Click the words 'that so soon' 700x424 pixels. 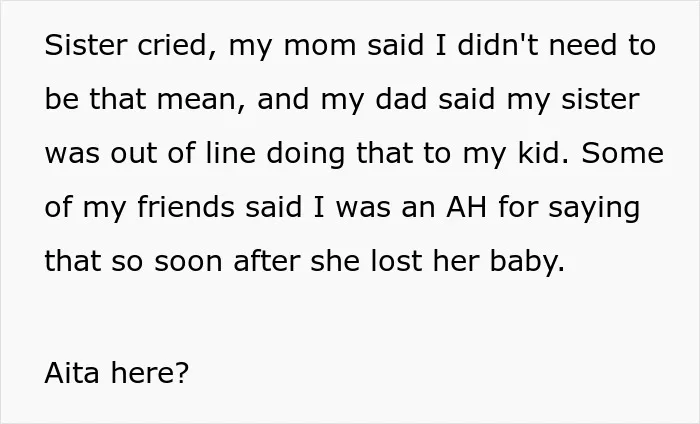(x=133, y=261)
